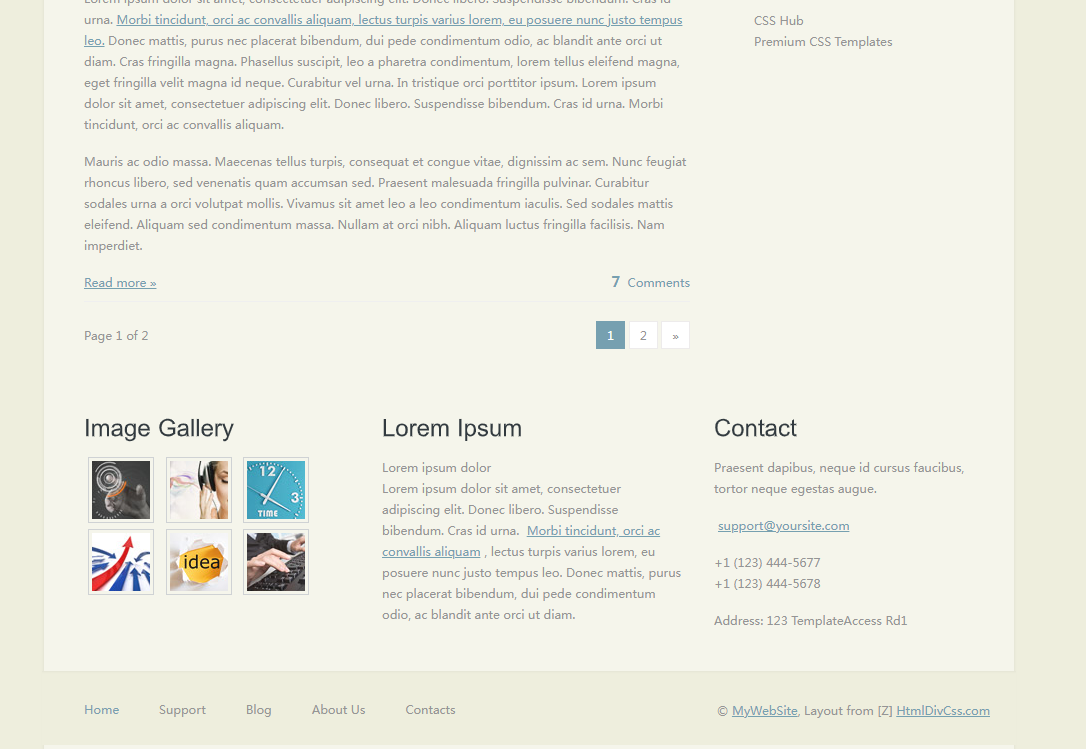Open the Premium CSS Templates sidebar link
This screenshot has width=1086, height=749.
tap(822, 42)
